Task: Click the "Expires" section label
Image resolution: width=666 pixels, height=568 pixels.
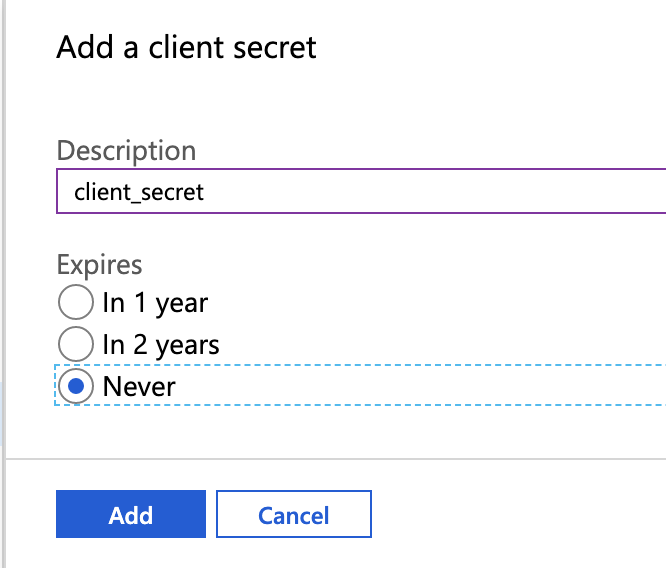Action: pyautogui.click(x=99, y=265)
